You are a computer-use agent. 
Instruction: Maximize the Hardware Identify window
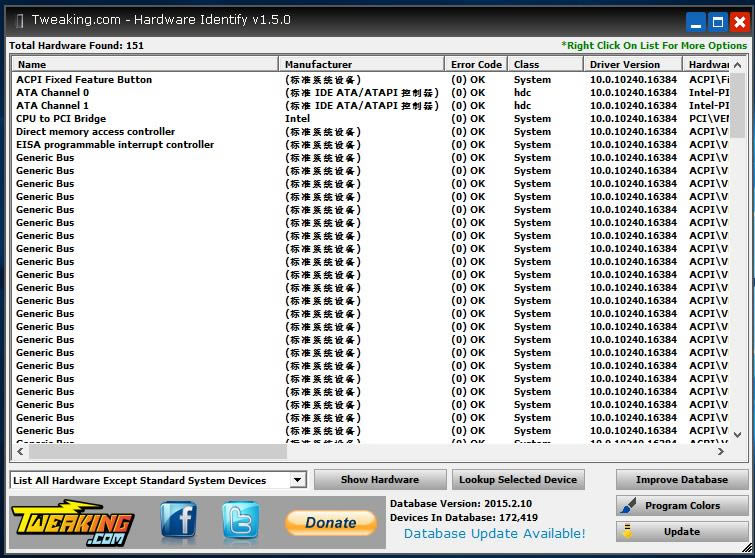point(718,22)
